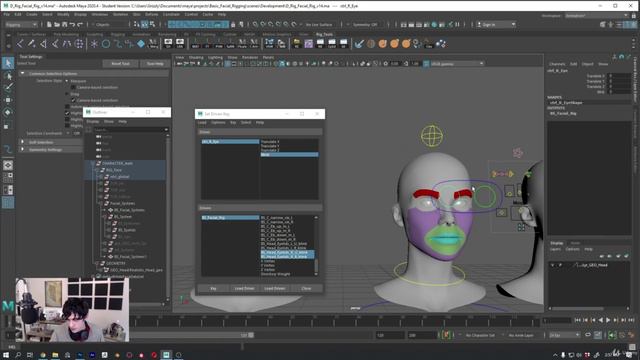Click the NURBS circle icon on shelf
Image resolution: width=640 pixels, height=360 pixels.
[106, 44]
